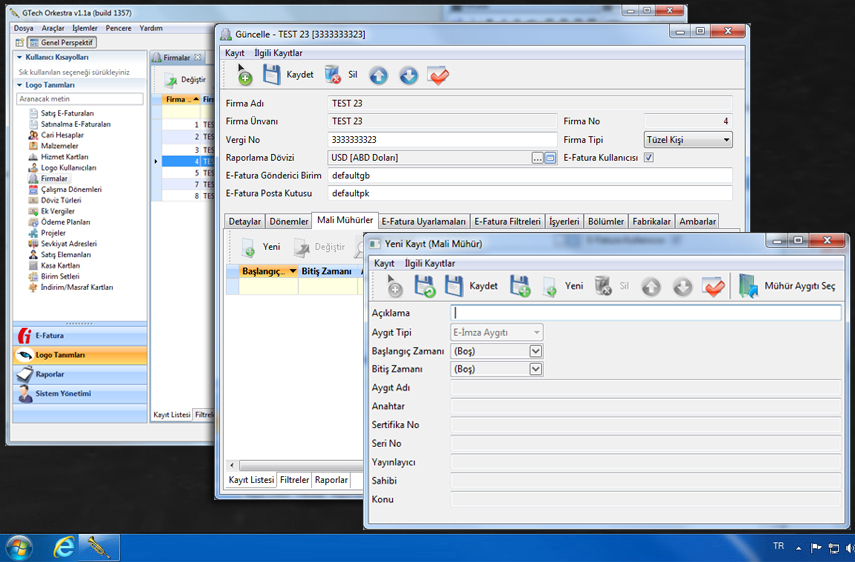This screenshot has width=855, height=562.
Task: Expand the Firma Tipi combo box
Action: click(725, 140)
